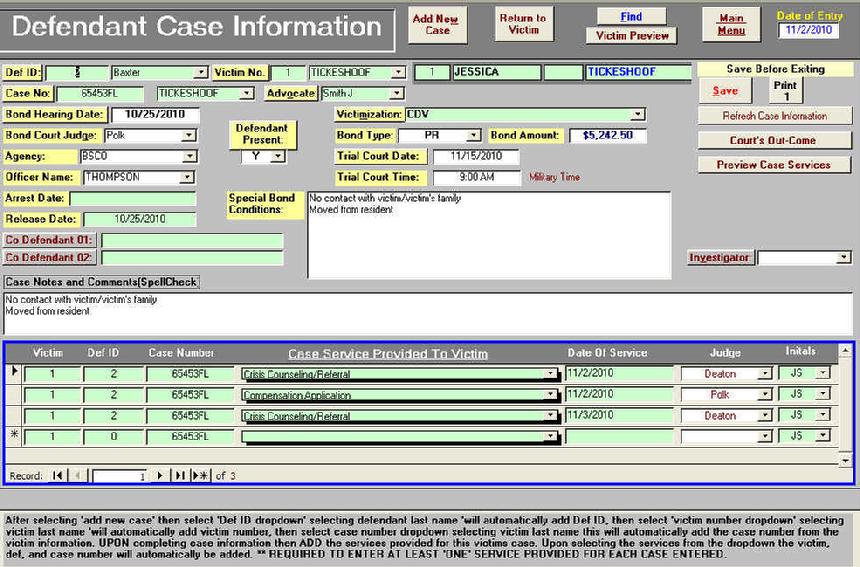Click the Trial Court Time field

pos(477,177)
